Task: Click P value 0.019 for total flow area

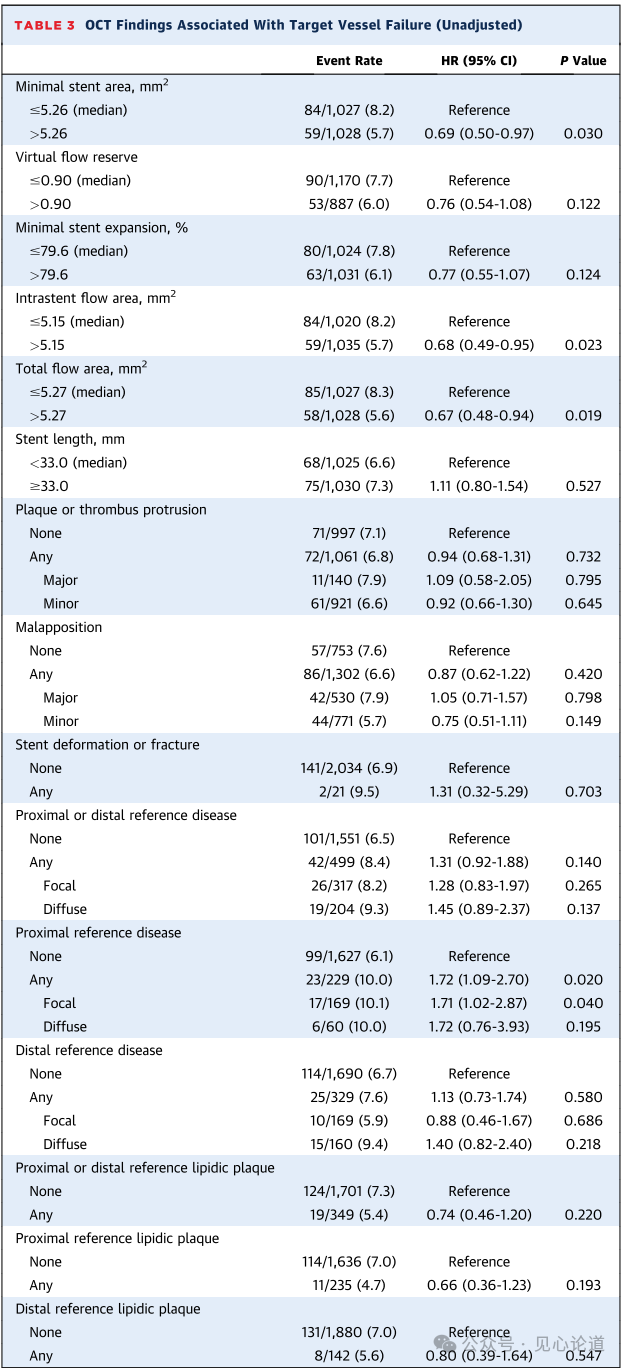Action: 583,416
